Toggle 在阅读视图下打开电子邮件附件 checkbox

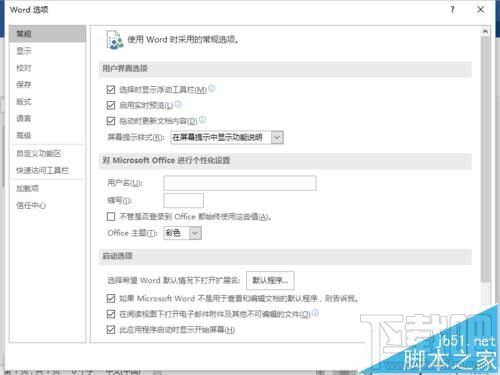click(x=111, y=314)
